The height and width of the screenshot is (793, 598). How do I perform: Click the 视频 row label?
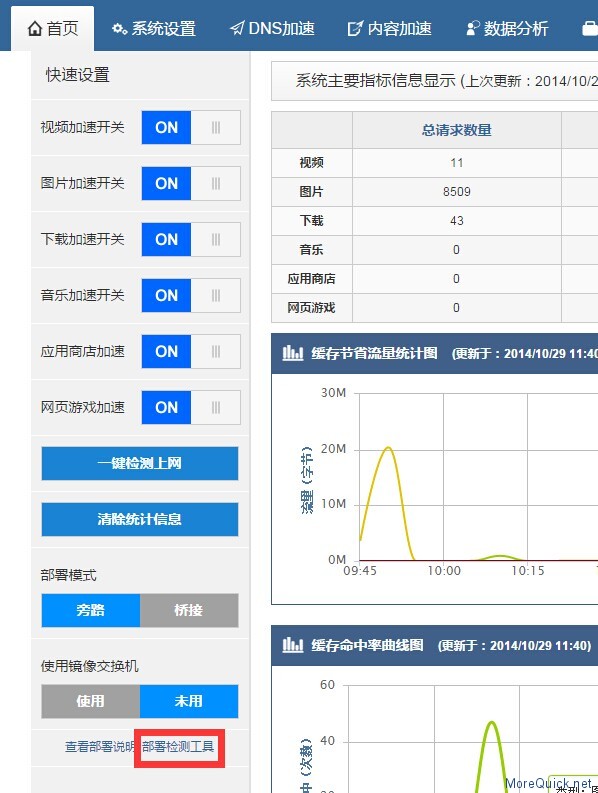coord(312,163)
